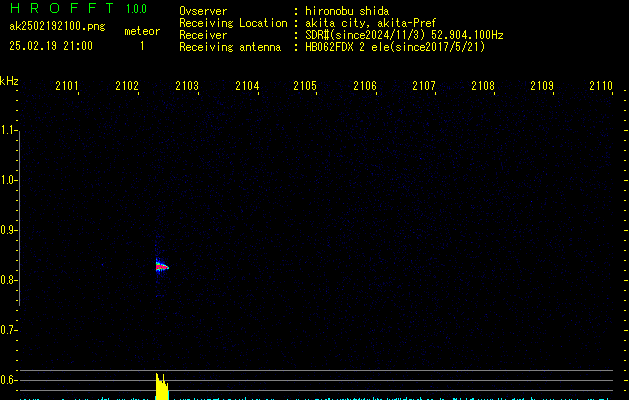Viewport: 629px width, 400px height.
Task: Click the kHz axis unit label
Action: point(9,81)
